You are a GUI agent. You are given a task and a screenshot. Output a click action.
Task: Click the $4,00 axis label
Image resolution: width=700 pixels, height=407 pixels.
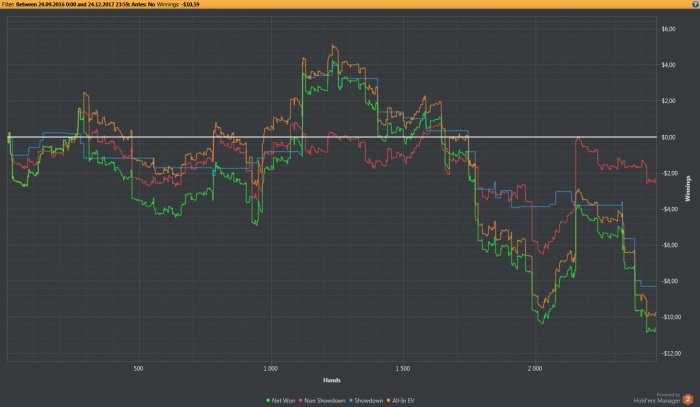click(668, 65)
